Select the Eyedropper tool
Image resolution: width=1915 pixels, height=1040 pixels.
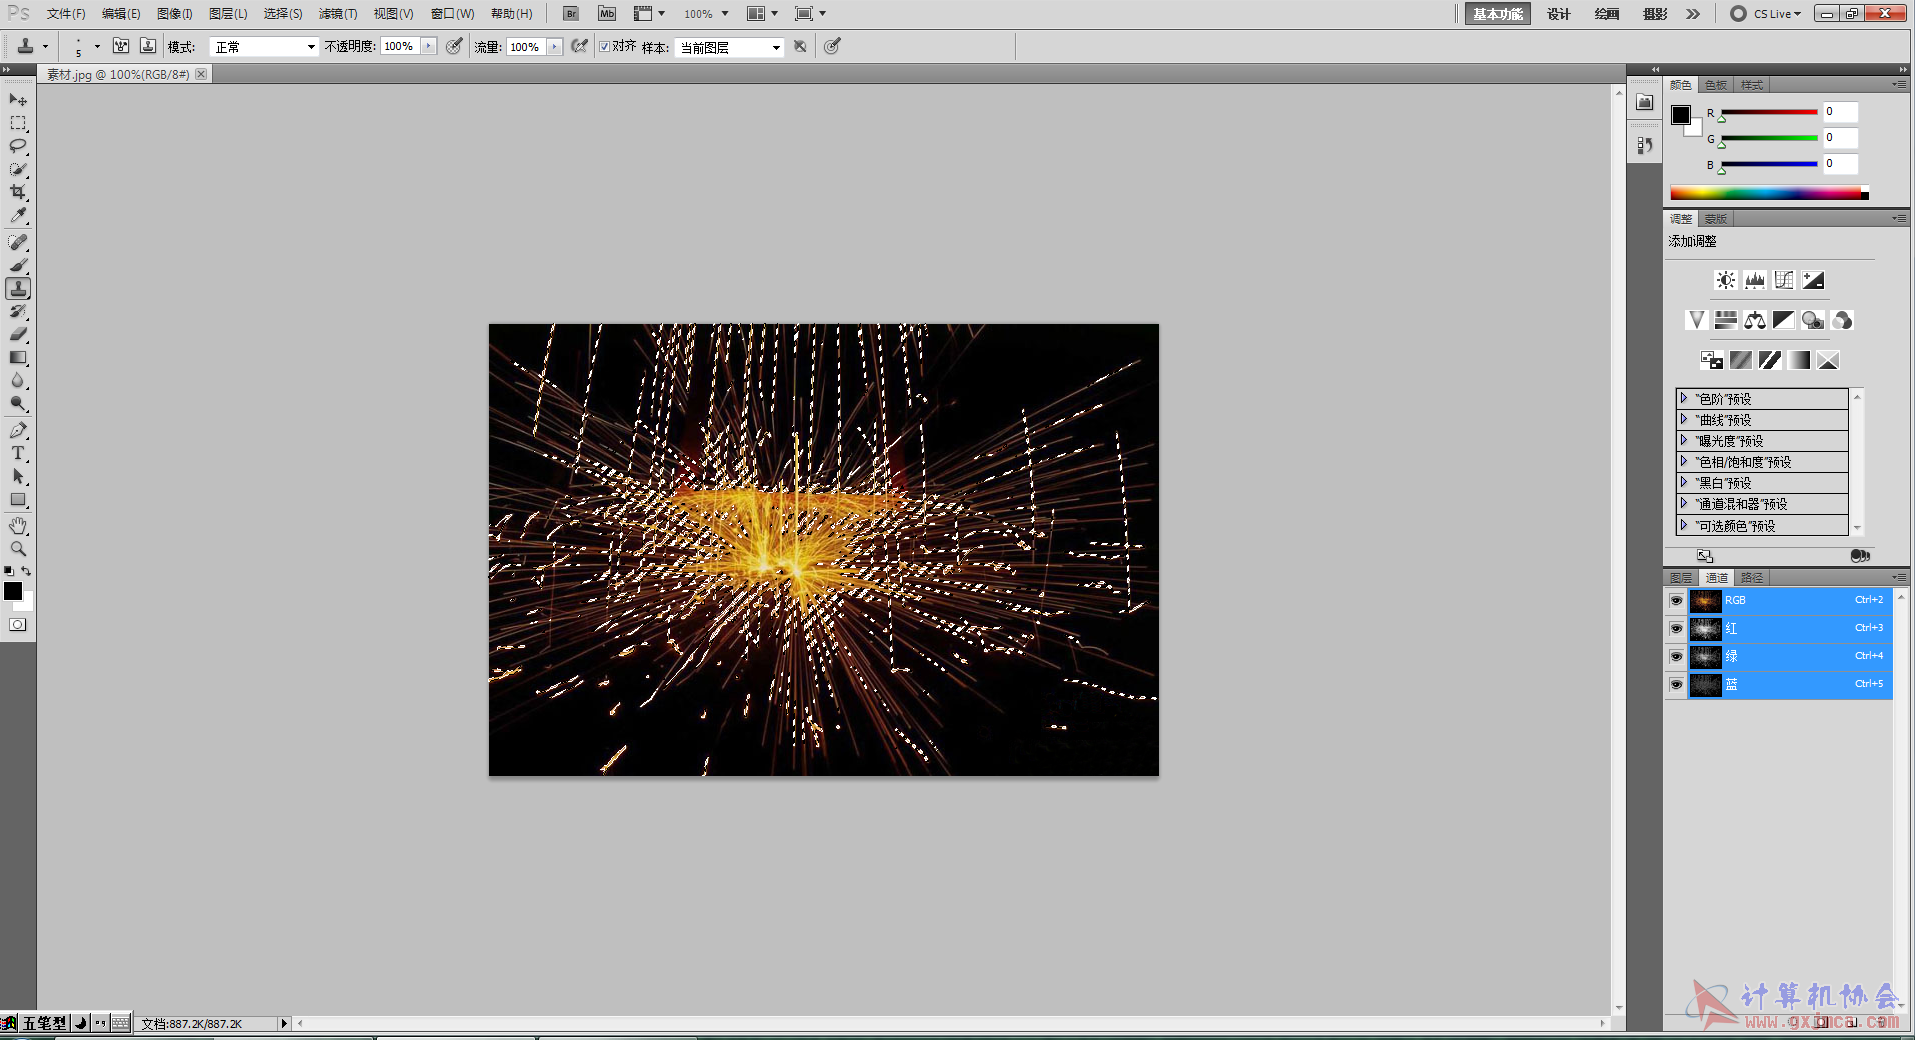click(x=18, y=215)
